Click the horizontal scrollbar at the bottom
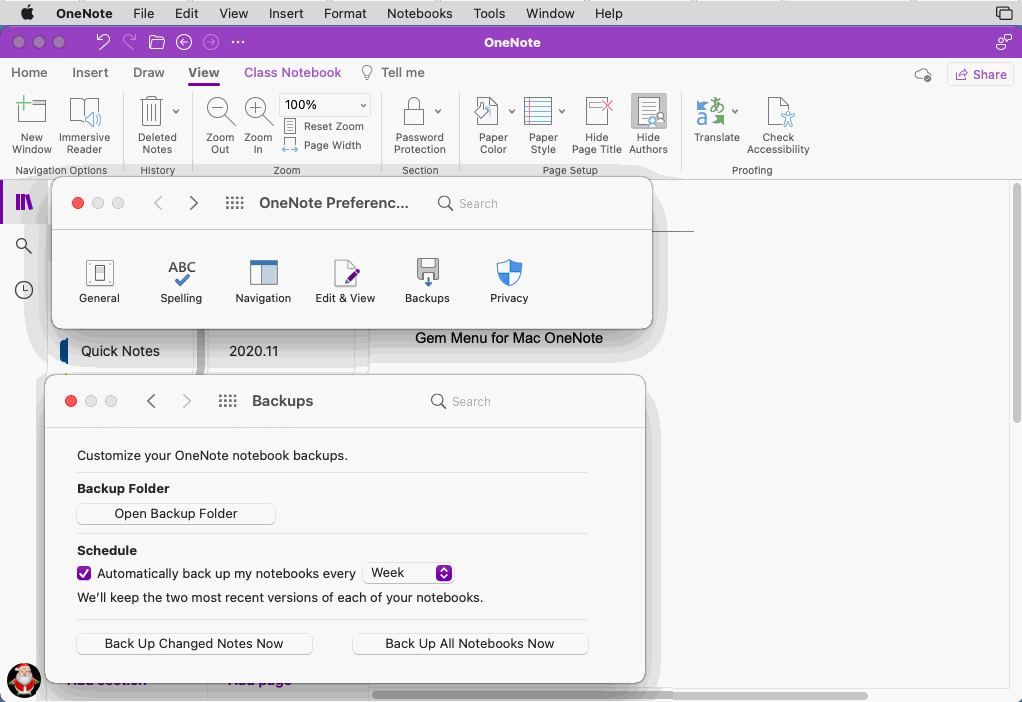 619,695
